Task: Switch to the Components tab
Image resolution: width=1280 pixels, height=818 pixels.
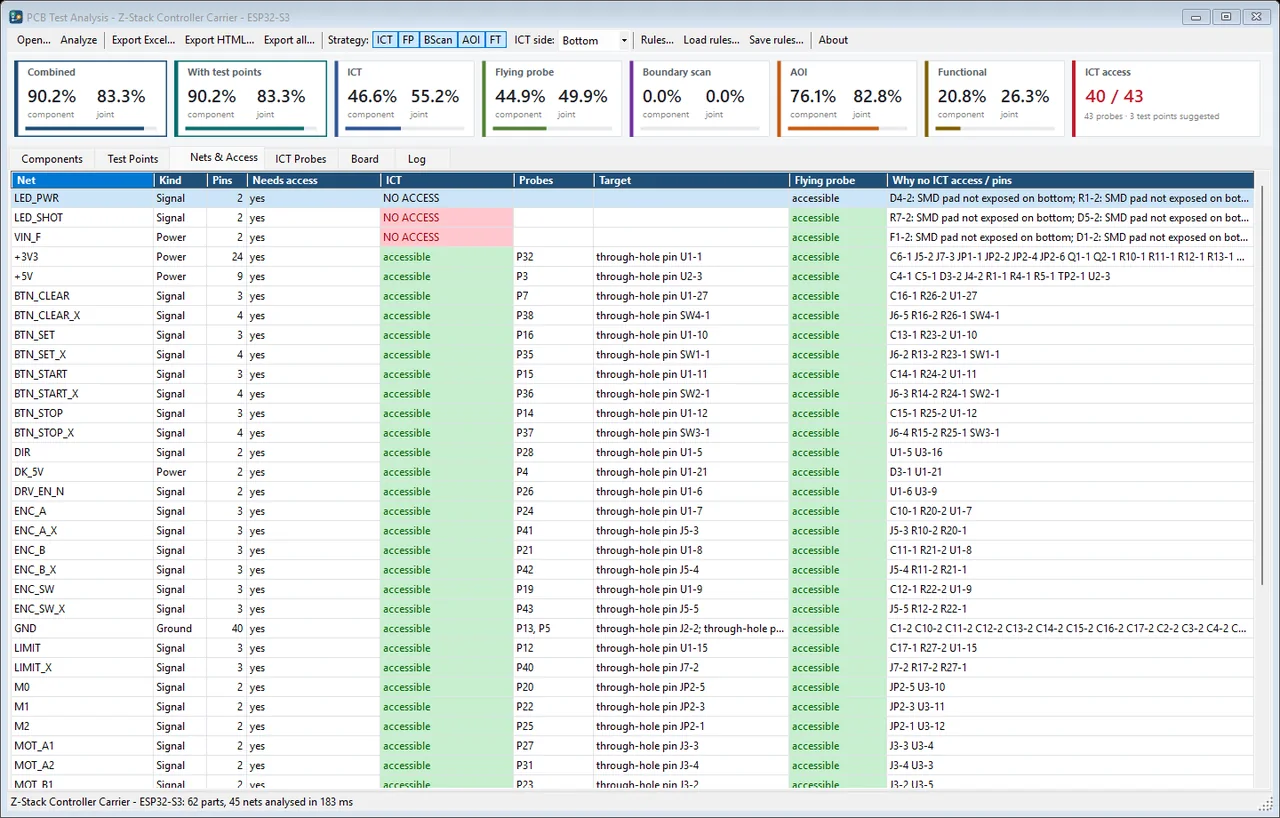Action: pos(52,159)
